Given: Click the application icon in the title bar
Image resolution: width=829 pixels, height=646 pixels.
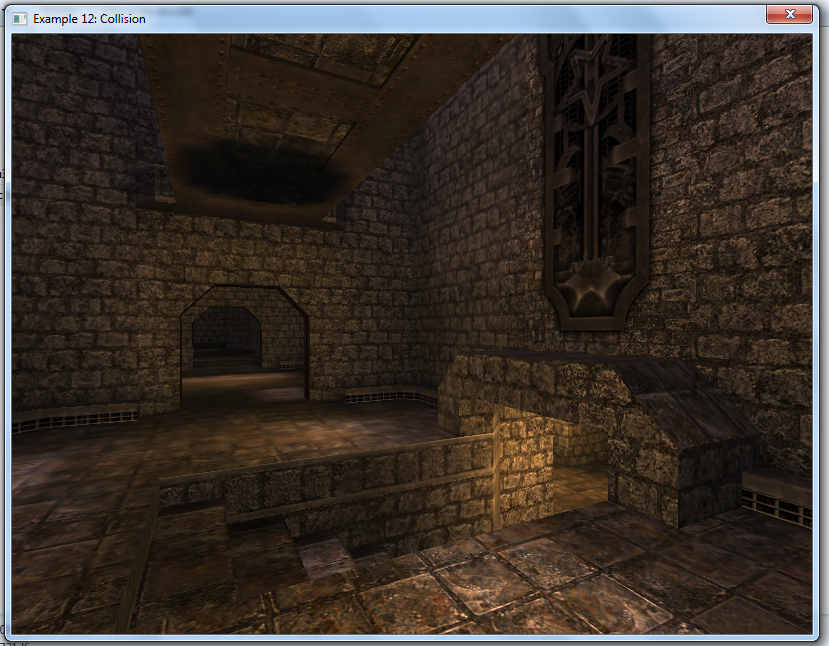Looking at the screenshot, I should point(19,18).
